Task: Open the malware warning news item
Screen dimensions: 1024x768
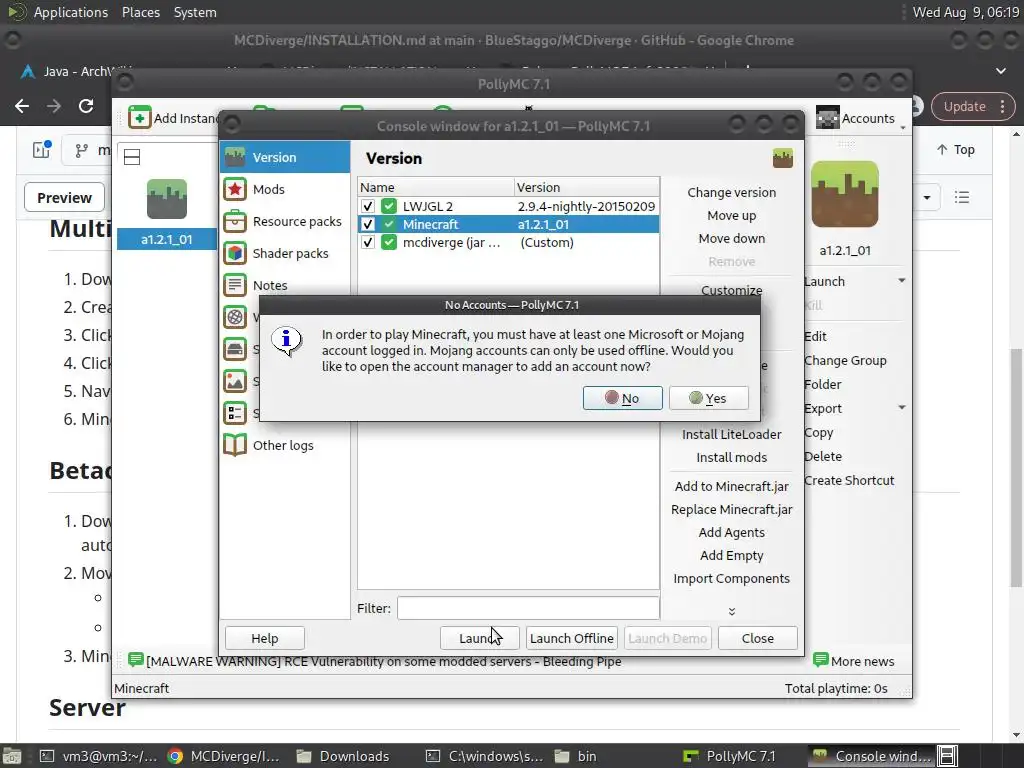Action: coord(384,662)
